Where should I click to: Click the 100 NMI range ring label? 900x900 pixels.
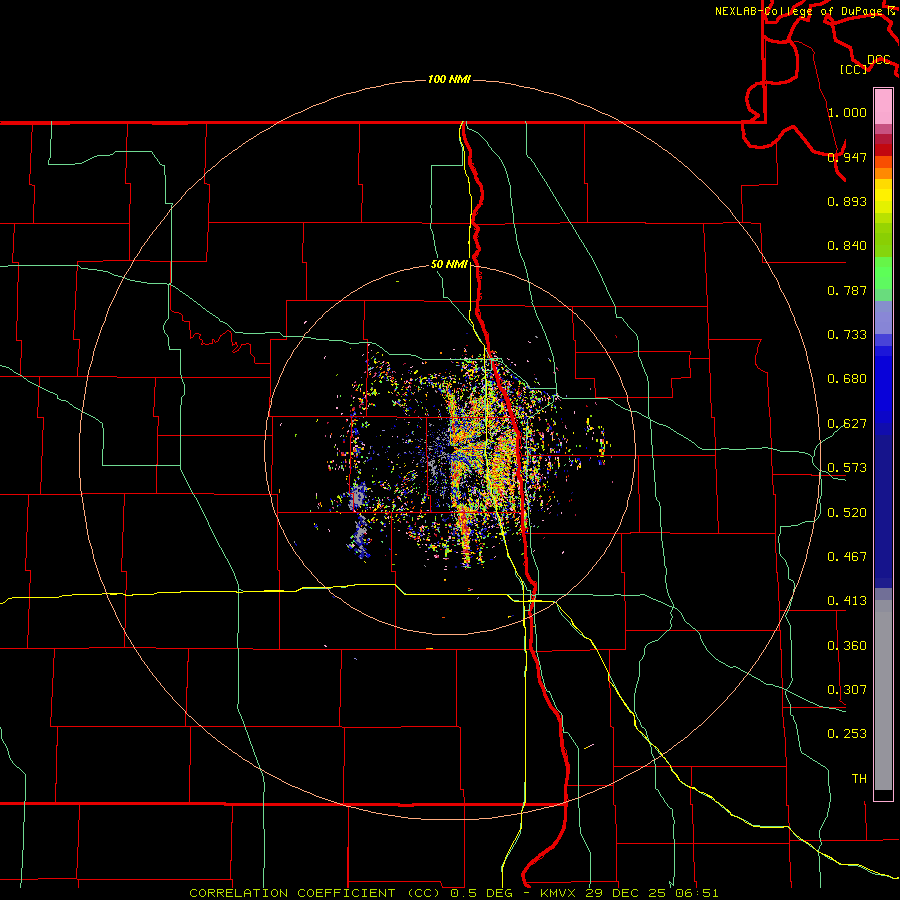(449, 79)
